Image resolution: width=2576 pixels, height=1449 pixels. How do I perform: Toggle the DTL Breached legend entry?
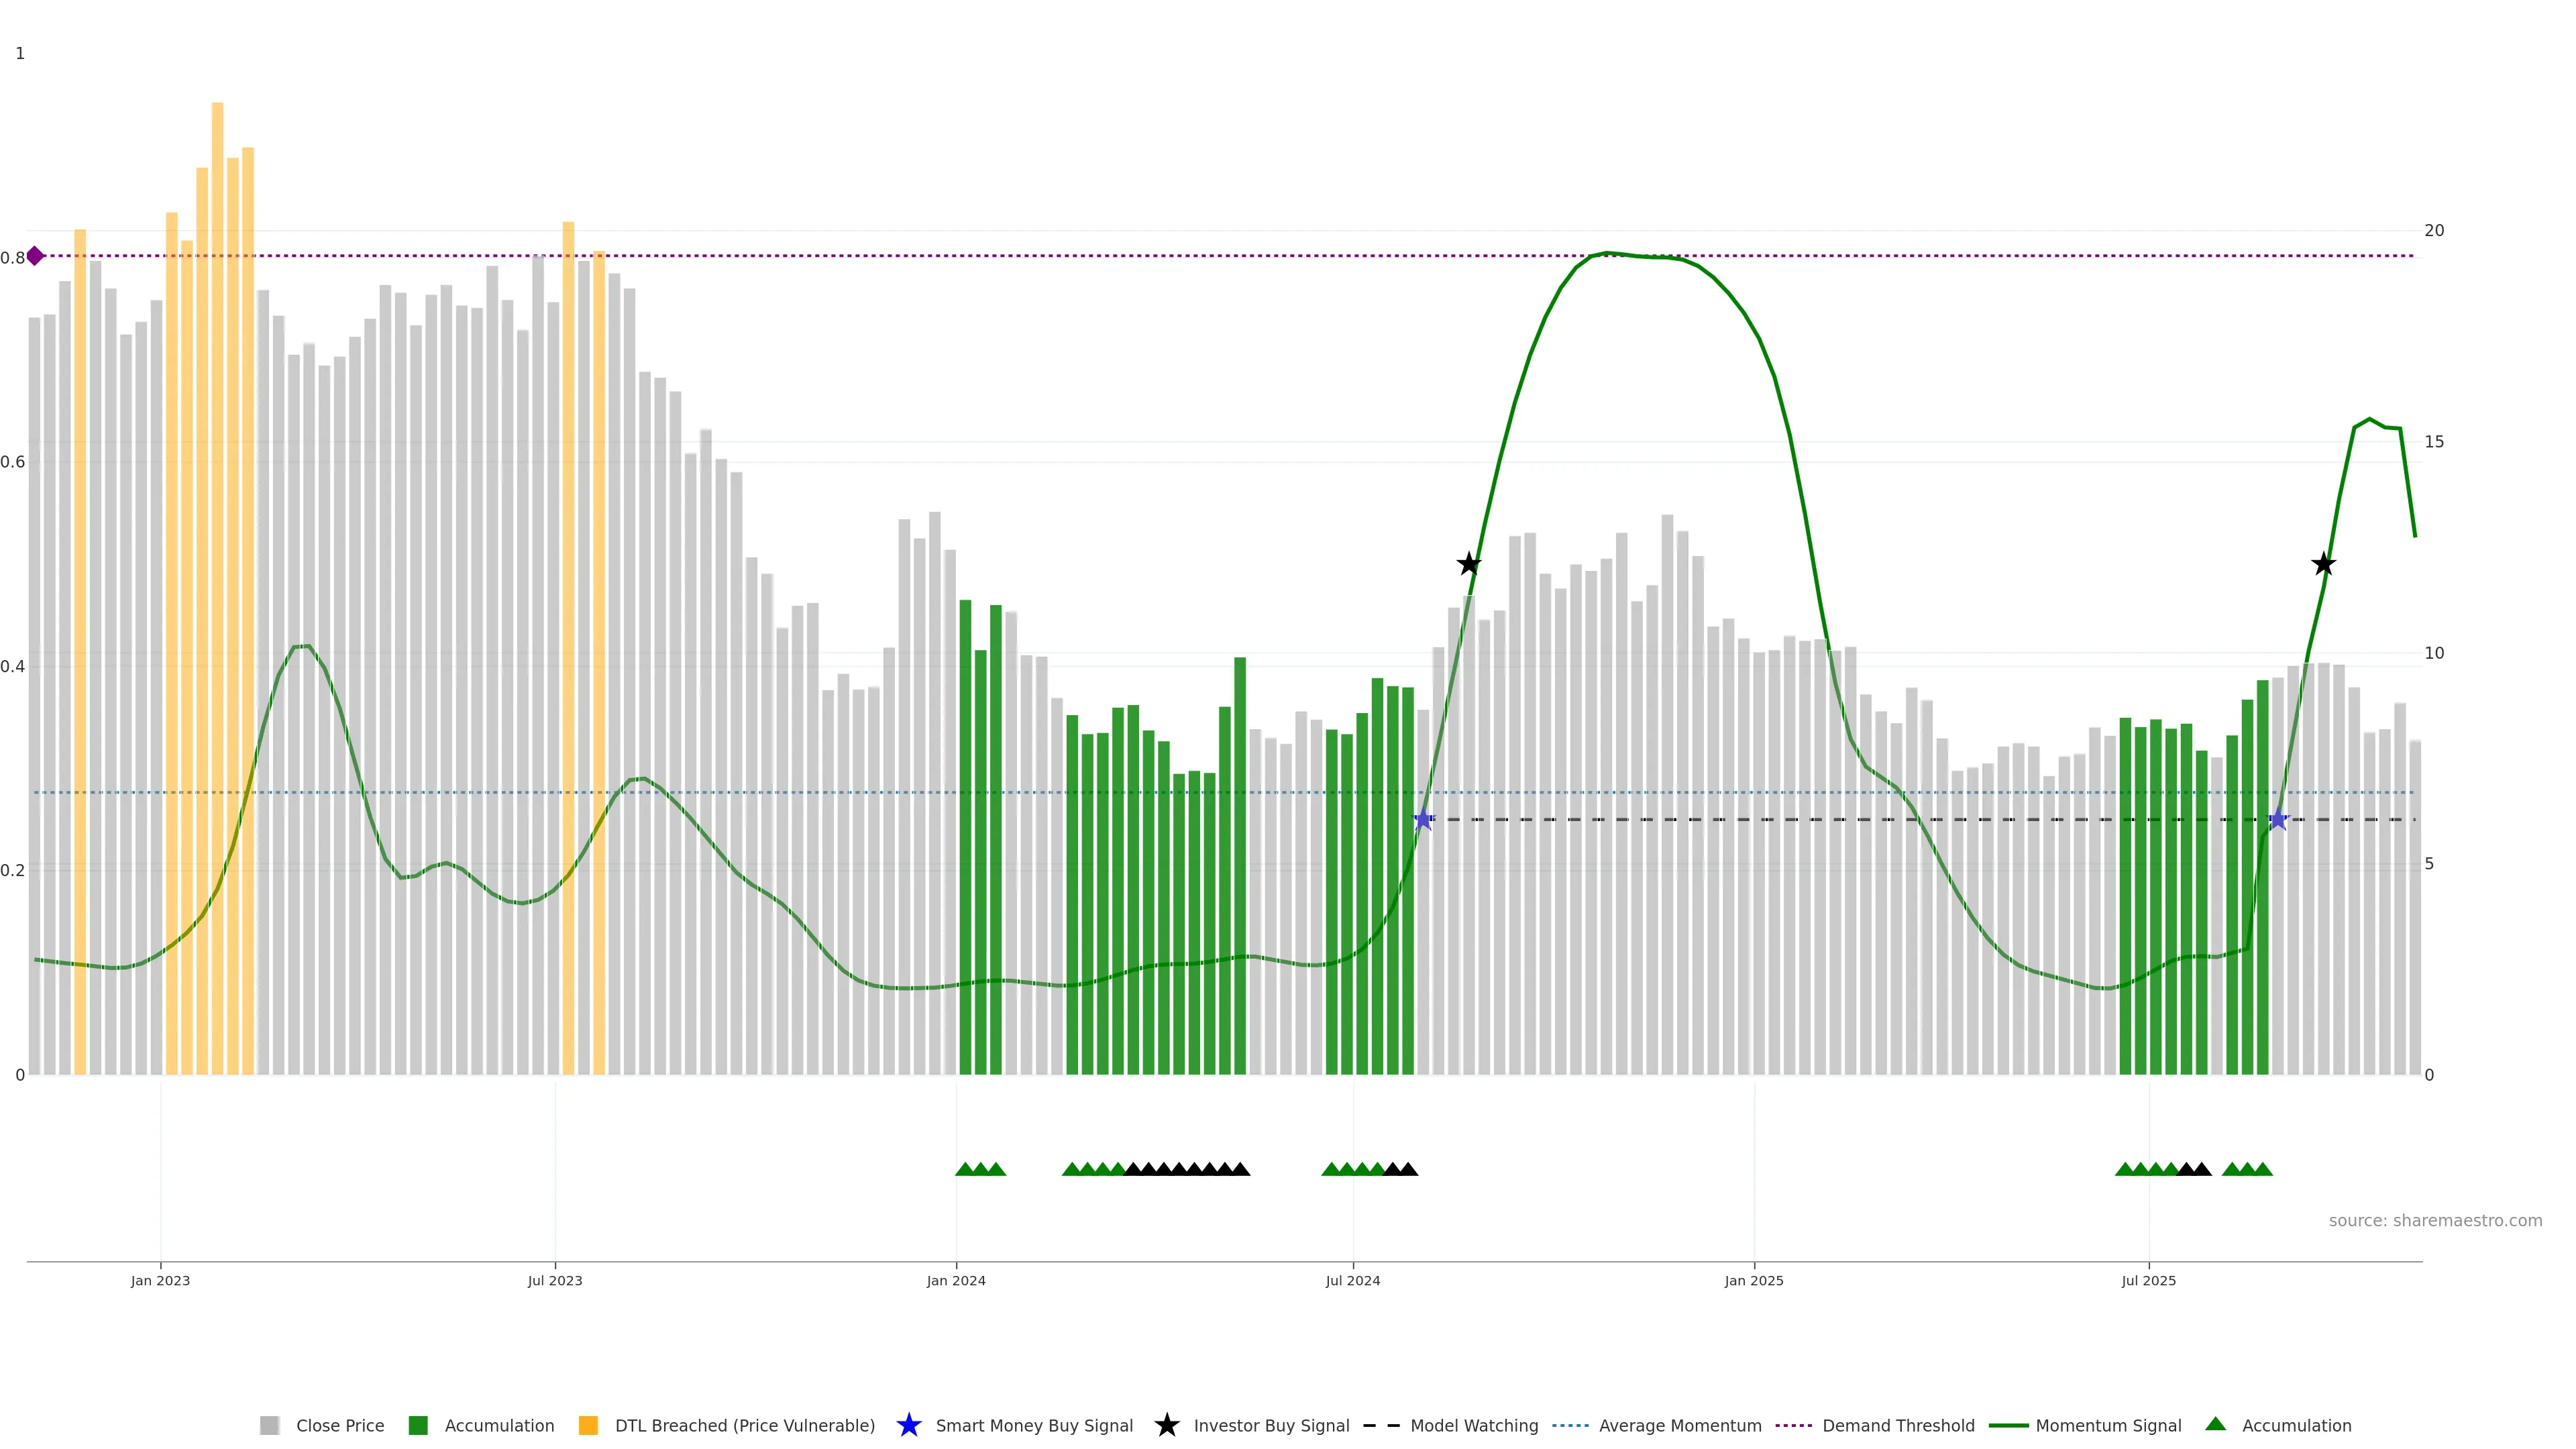[x=744, y=1425]
